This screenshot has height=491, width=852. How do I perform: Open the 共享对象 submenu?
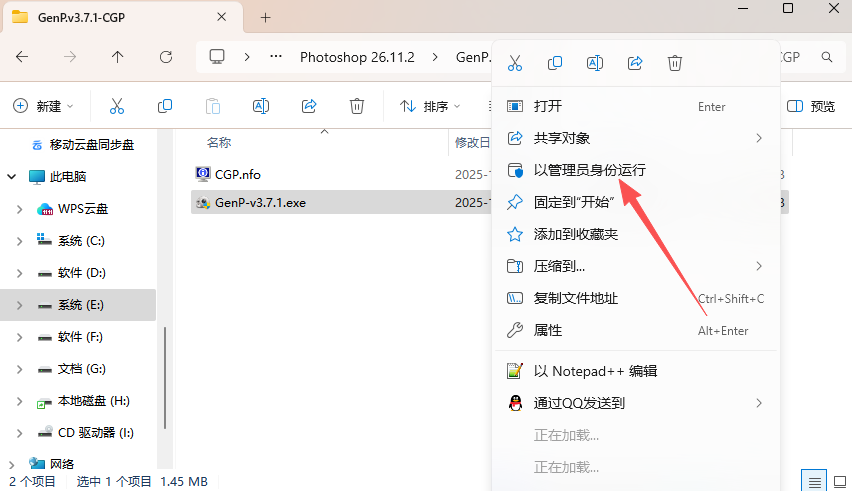click(x=636, y=138)
